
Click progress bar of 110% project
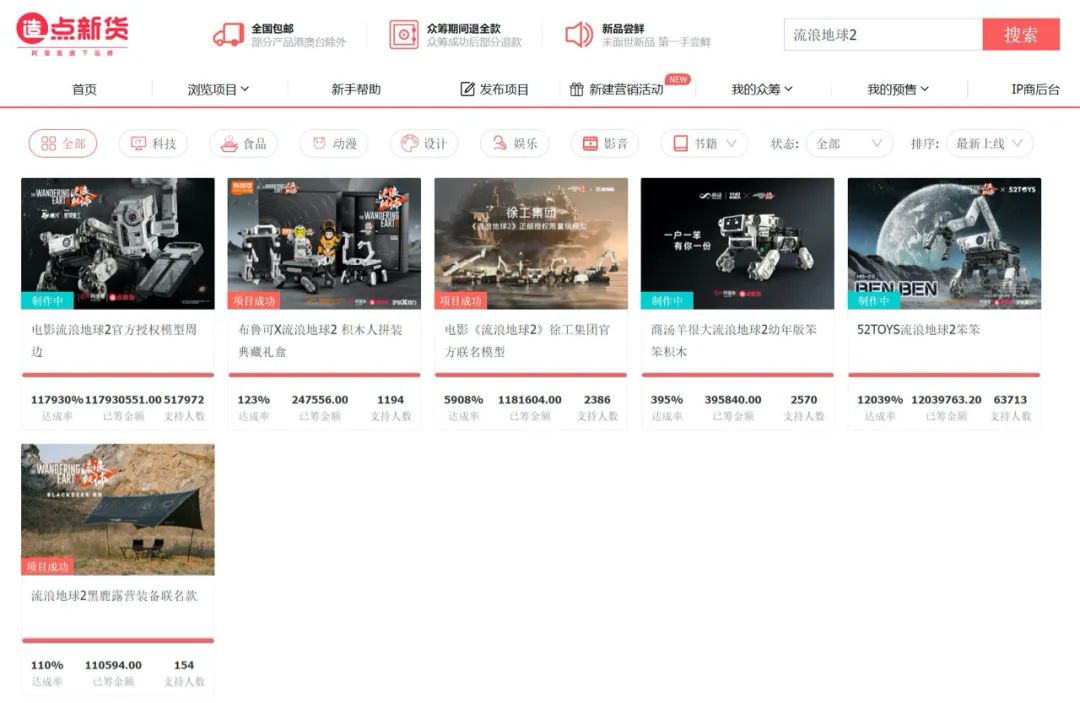(118, 640)
